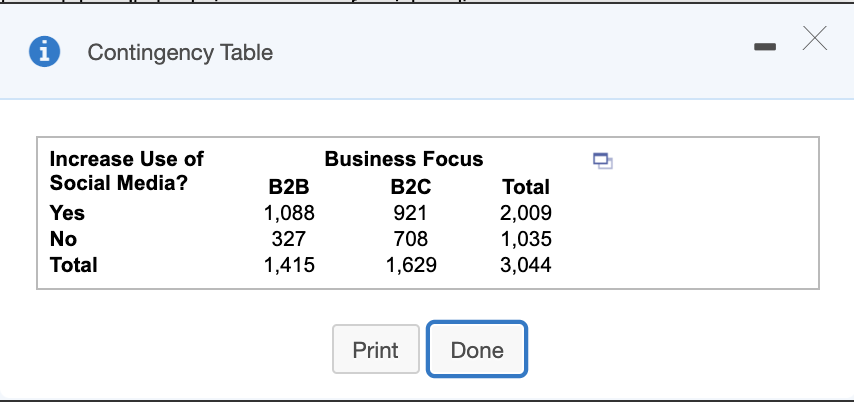The width and height of the screenshot is (854, 402).
Task: Select the No row label
Action: tap(63, 239)
